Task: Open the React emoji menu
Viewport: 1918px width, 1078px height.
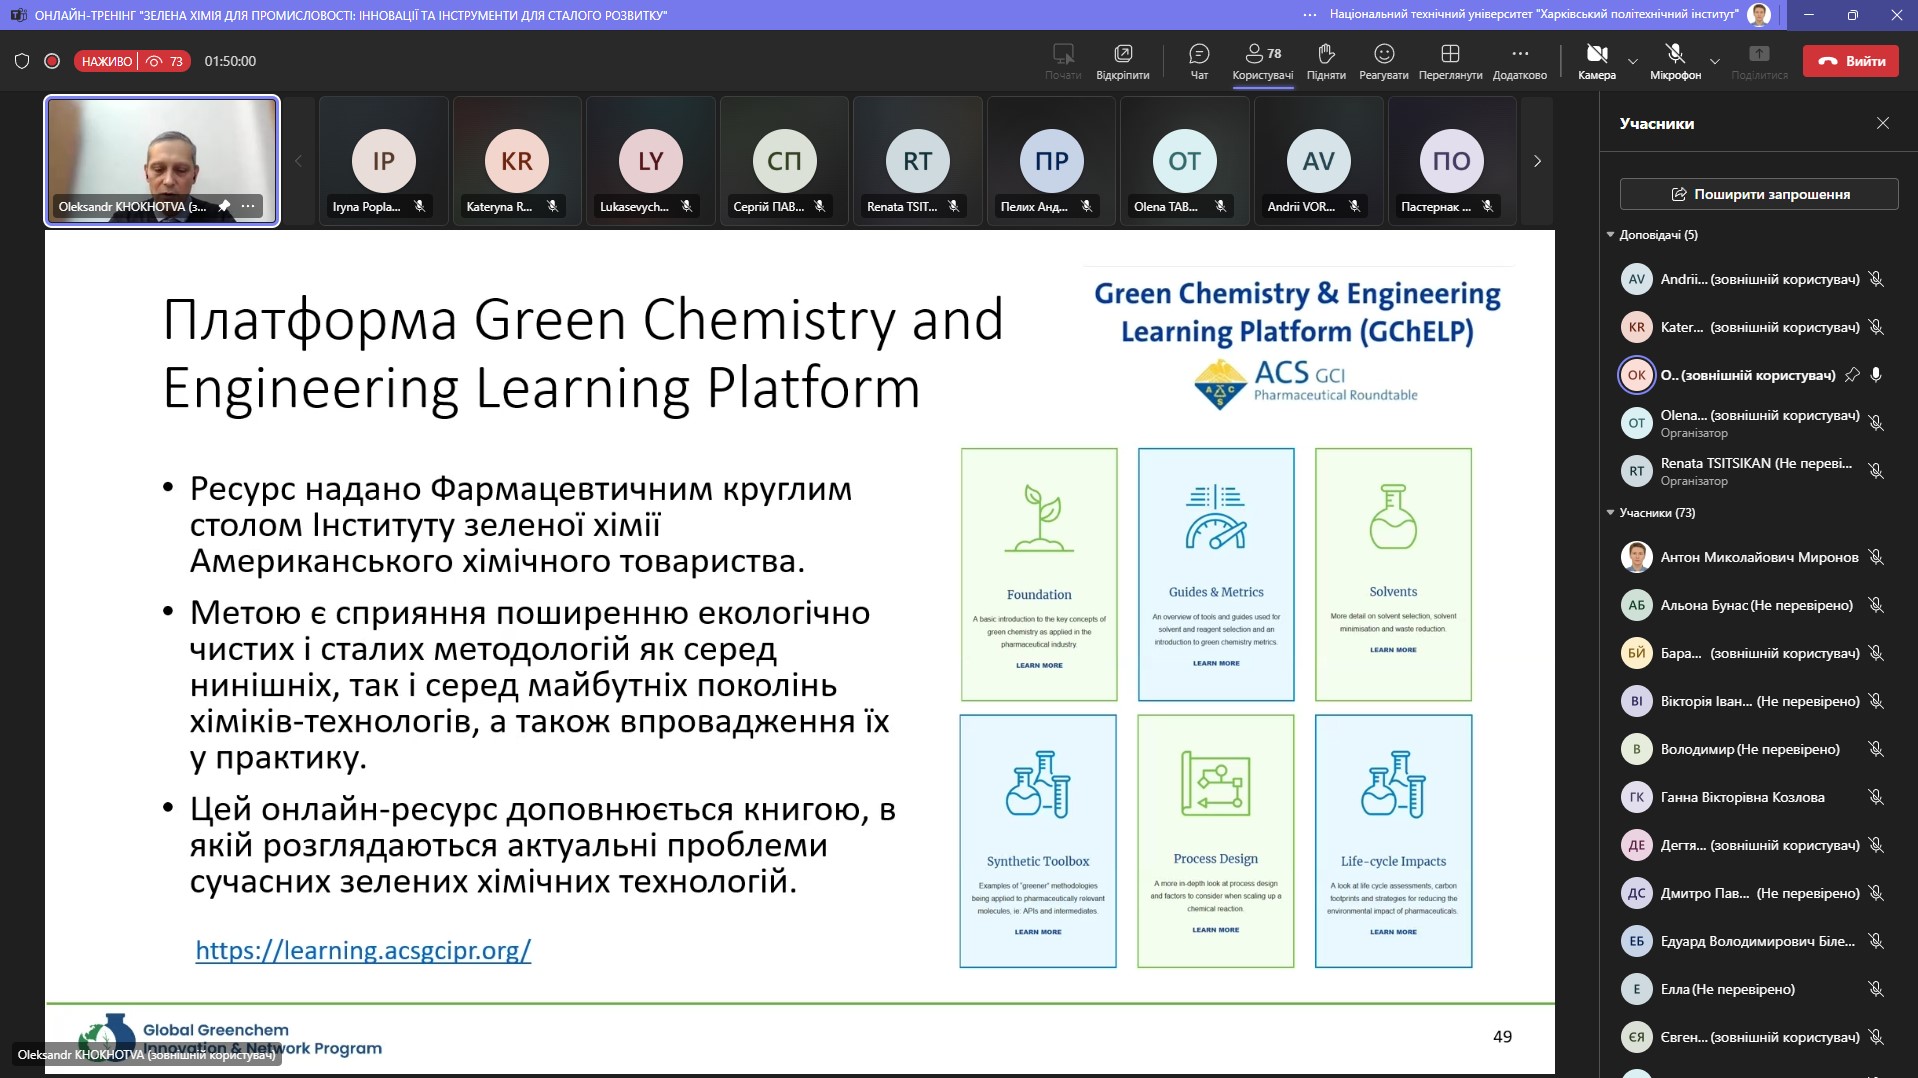Action: [x=1383, y=60]
